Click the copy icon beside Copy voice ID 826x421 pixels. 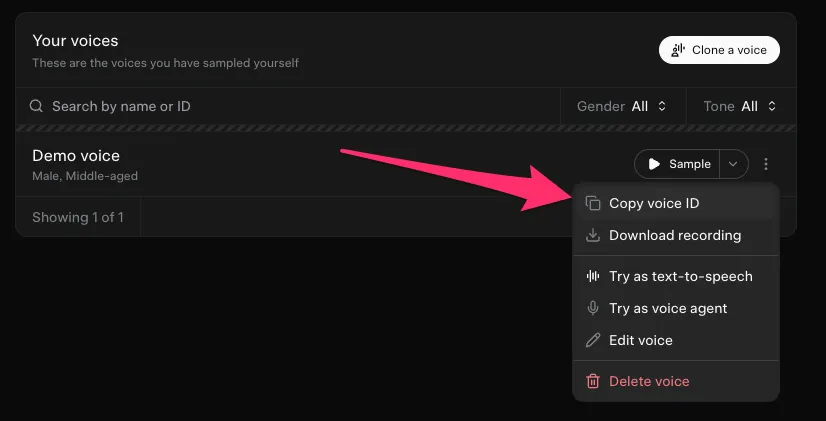pos(593,203)
